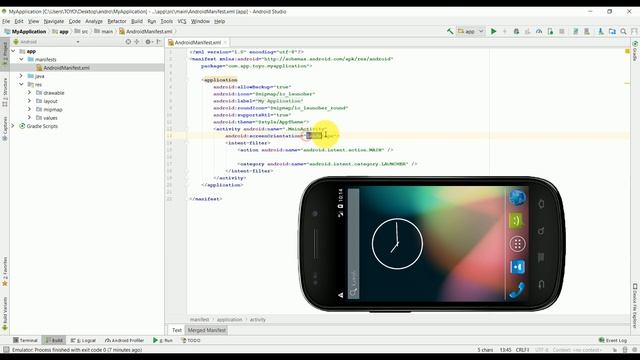This screenshot has height=360, width=640.
Task: Click the green Run app button
Action: click(493, 31)
